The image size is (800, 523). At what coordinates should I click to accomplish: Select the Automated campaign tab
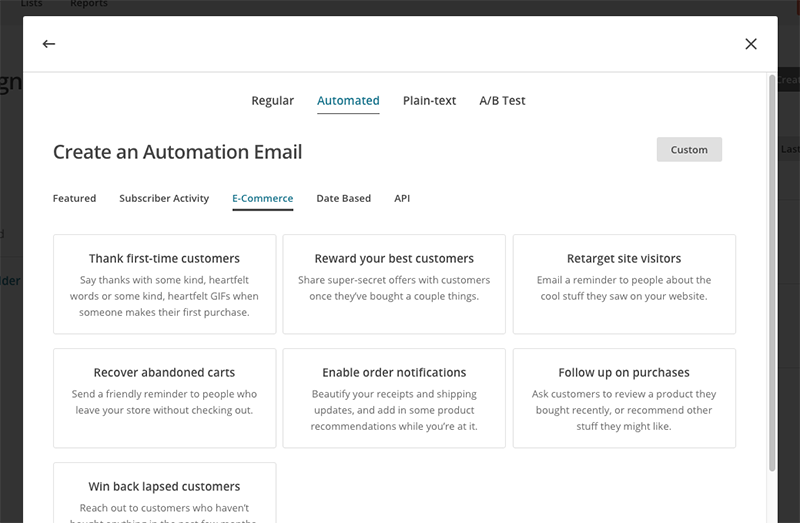[348, 101]
